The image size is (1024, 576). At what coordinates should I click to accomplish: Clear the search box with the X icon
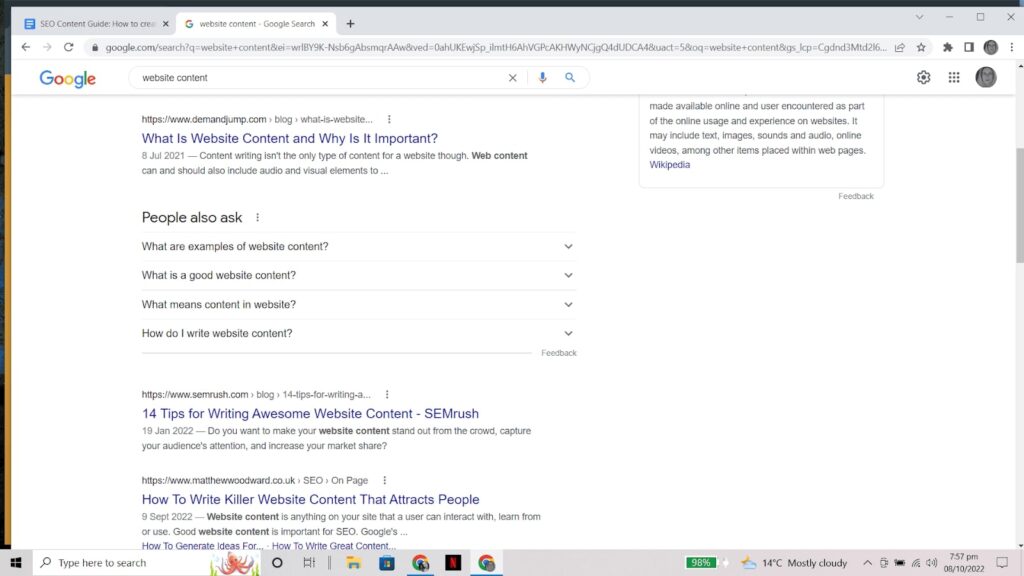coord(513,78)
